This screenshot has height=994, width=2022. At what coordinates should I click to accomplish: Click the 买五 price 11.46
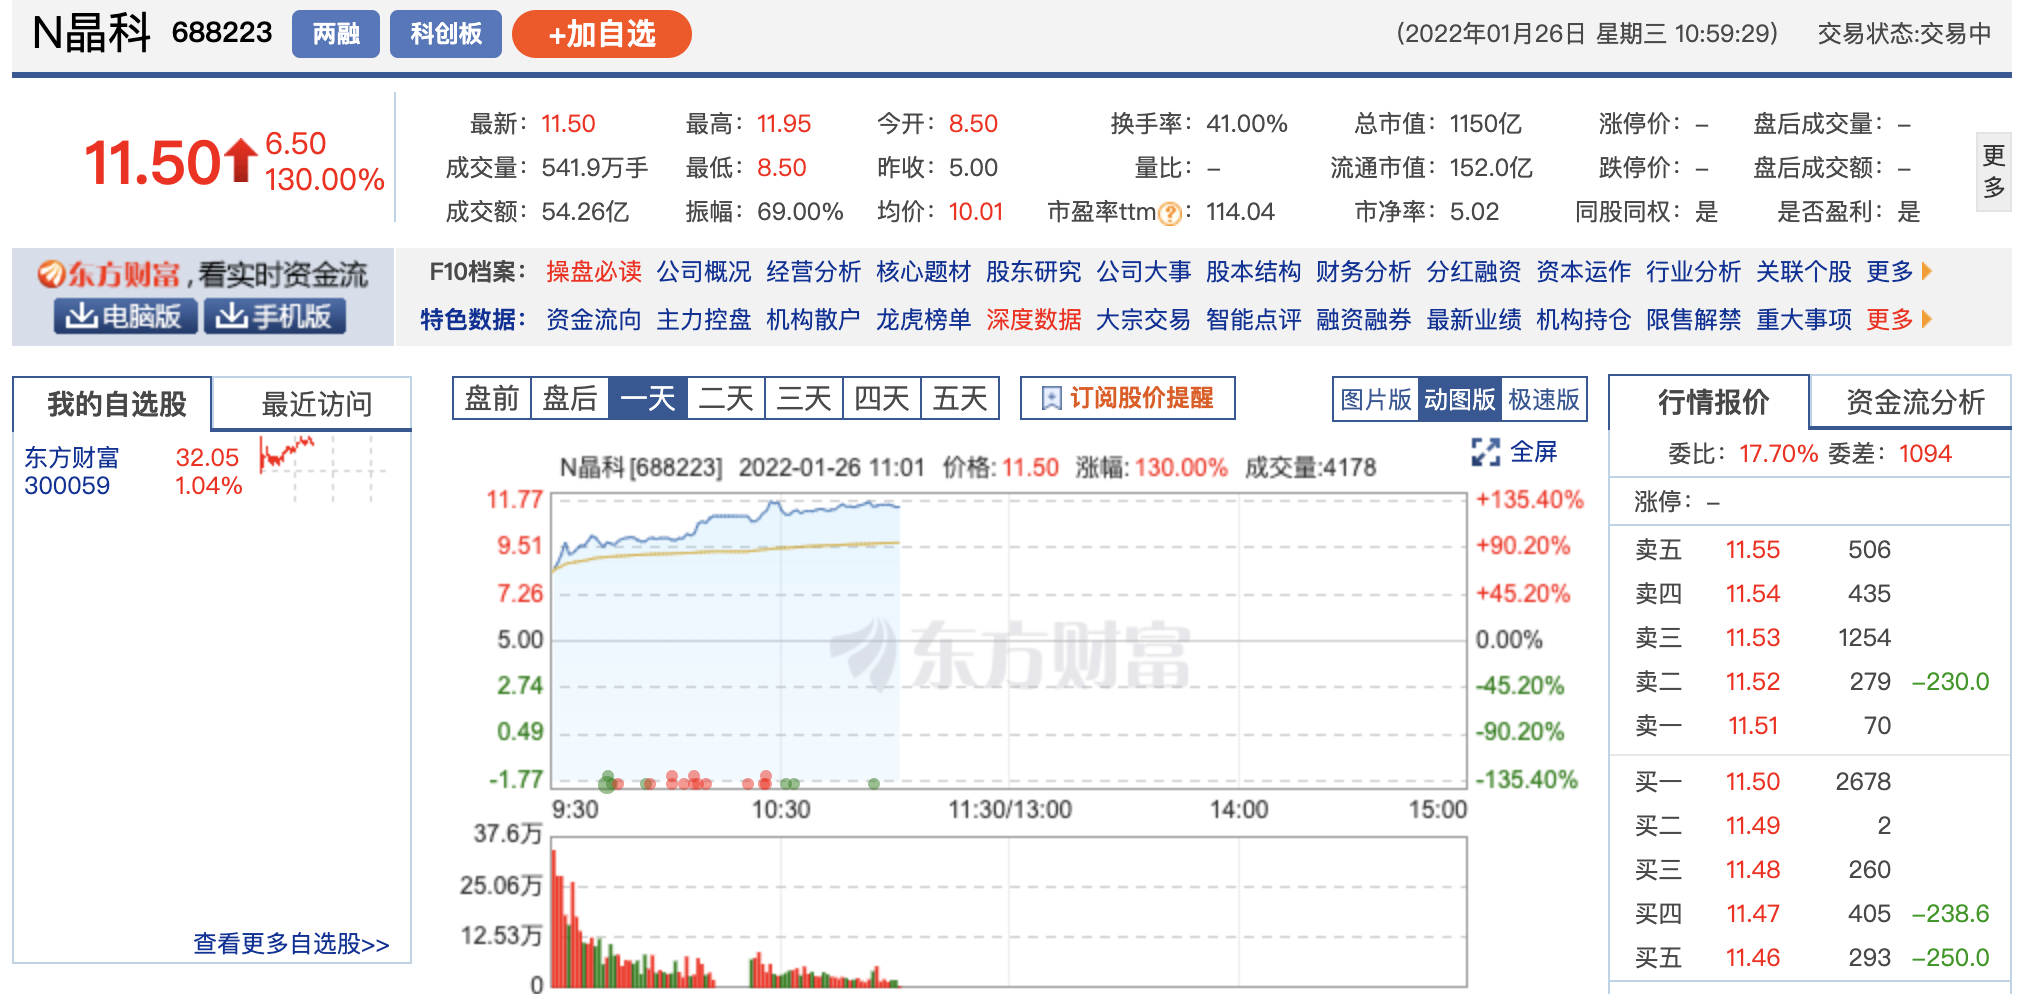coord(1753,957)
